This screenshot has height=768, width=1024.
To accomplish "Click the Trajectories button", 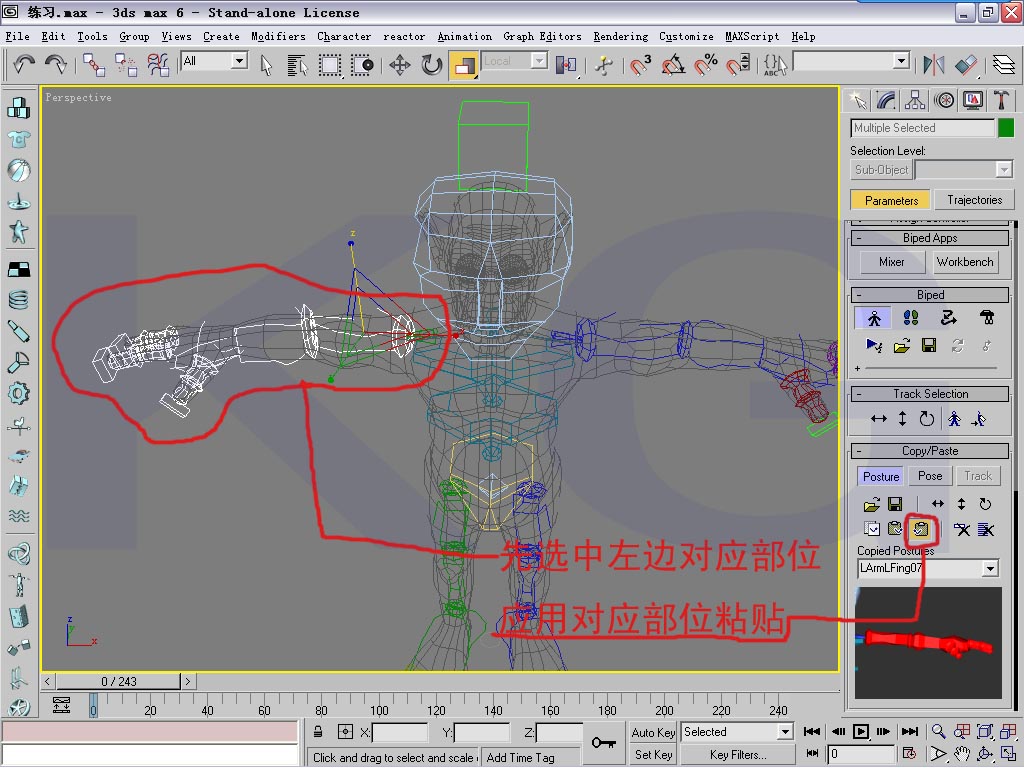I will 974,200.
